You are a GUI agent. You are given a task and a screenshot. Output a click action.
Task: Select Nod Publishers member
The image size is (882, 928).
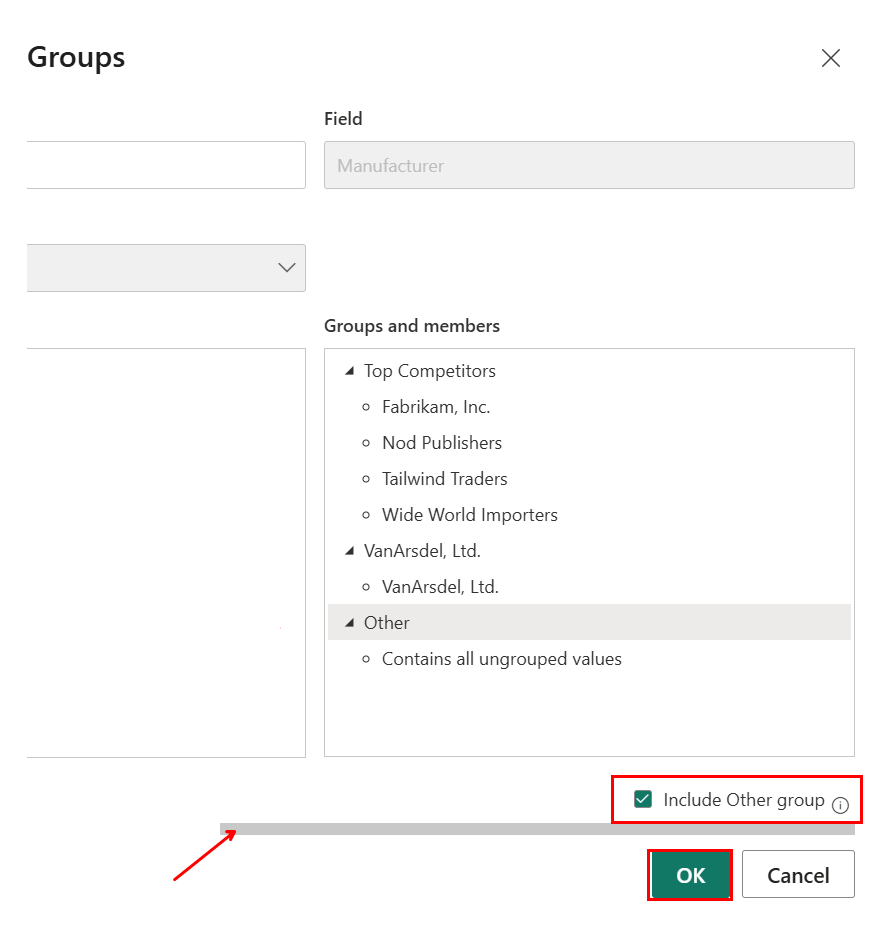(442, 443)
